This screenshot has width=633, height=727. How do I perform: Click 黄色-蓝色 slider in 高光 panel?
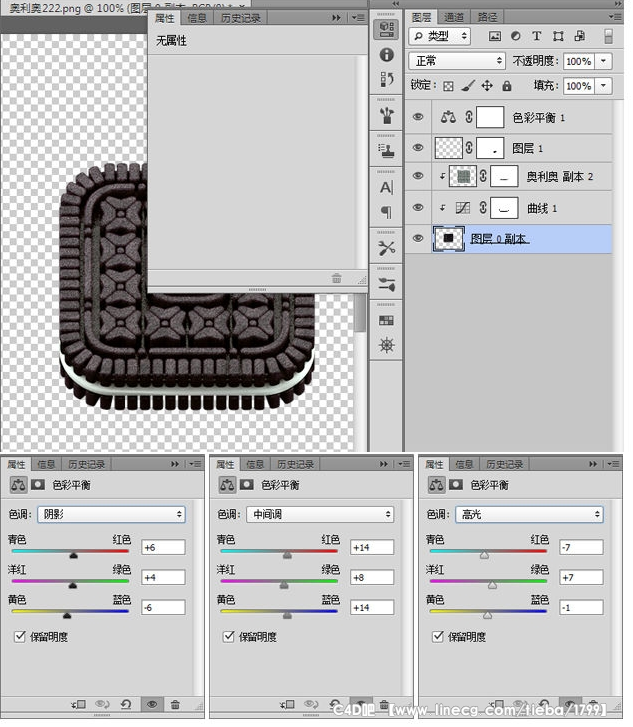[x=488, y=612]
